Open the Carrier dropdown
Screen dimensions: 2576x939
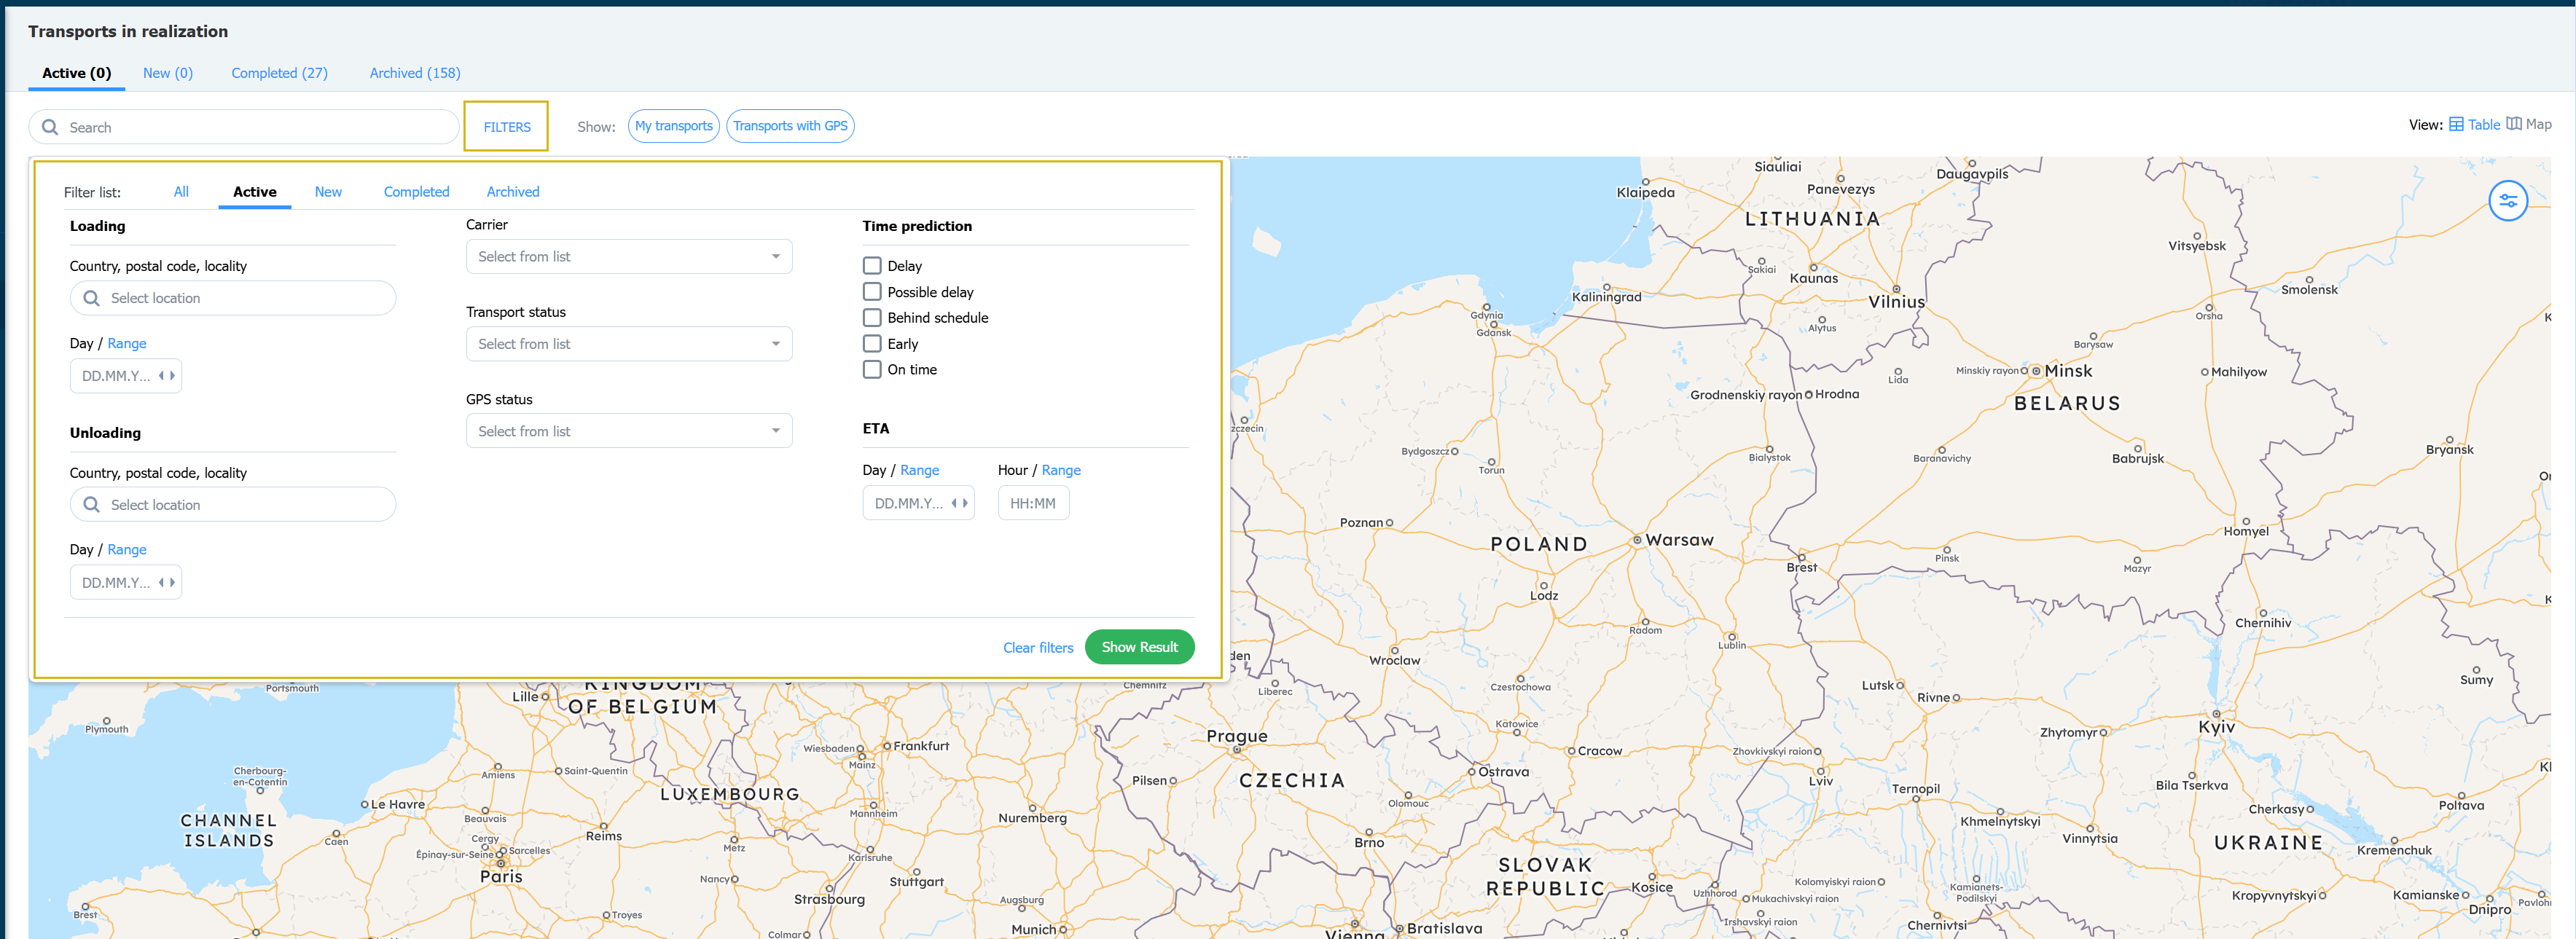tap(629, 257)
